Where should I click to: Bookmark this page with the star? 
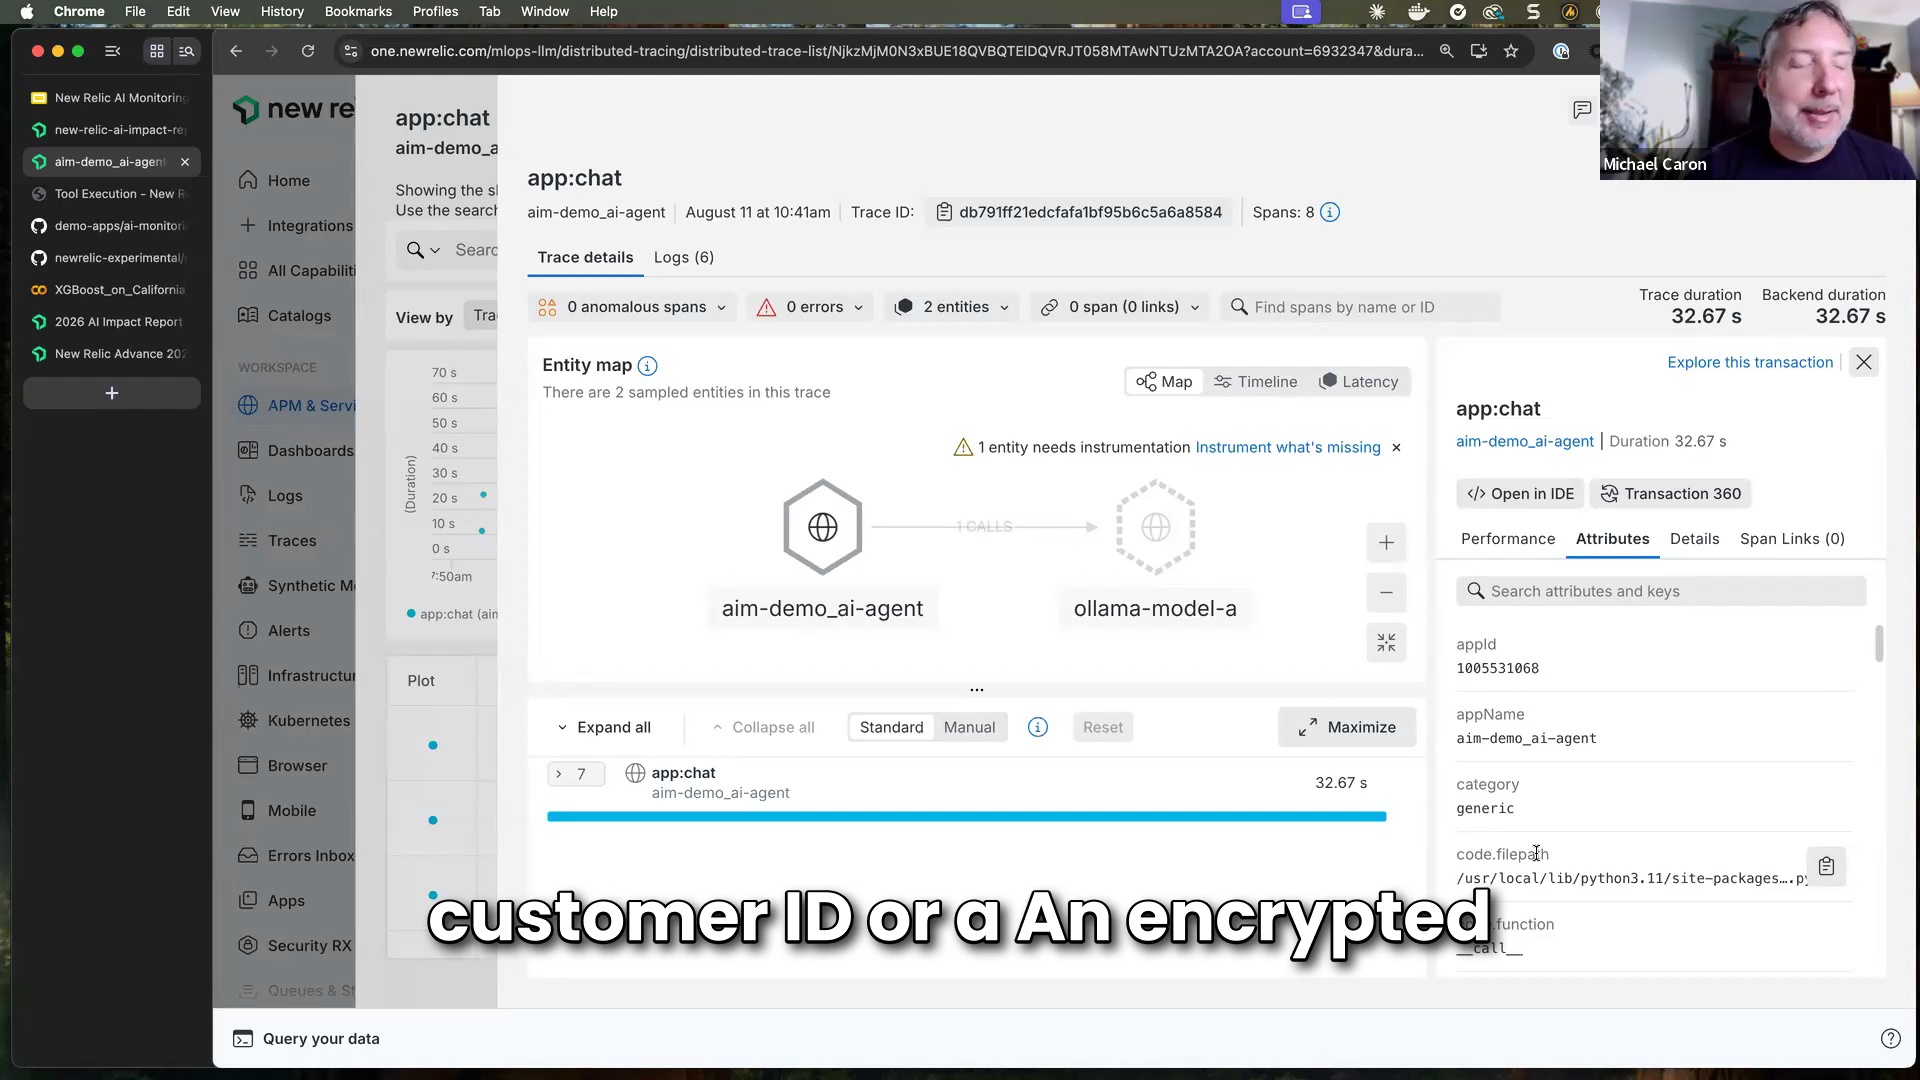click(x=1511, y=51)
